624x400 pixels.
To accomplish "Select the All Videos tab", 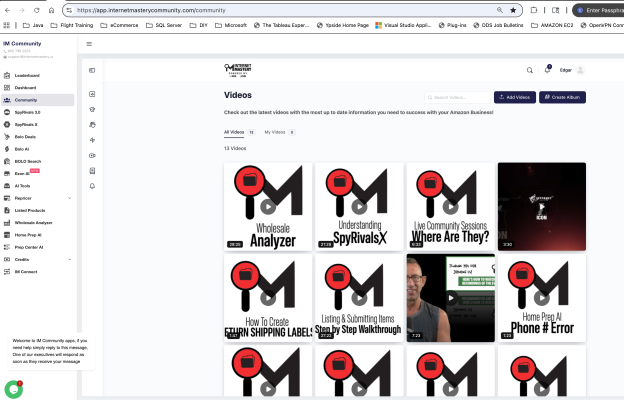I will tap(238, 132).
